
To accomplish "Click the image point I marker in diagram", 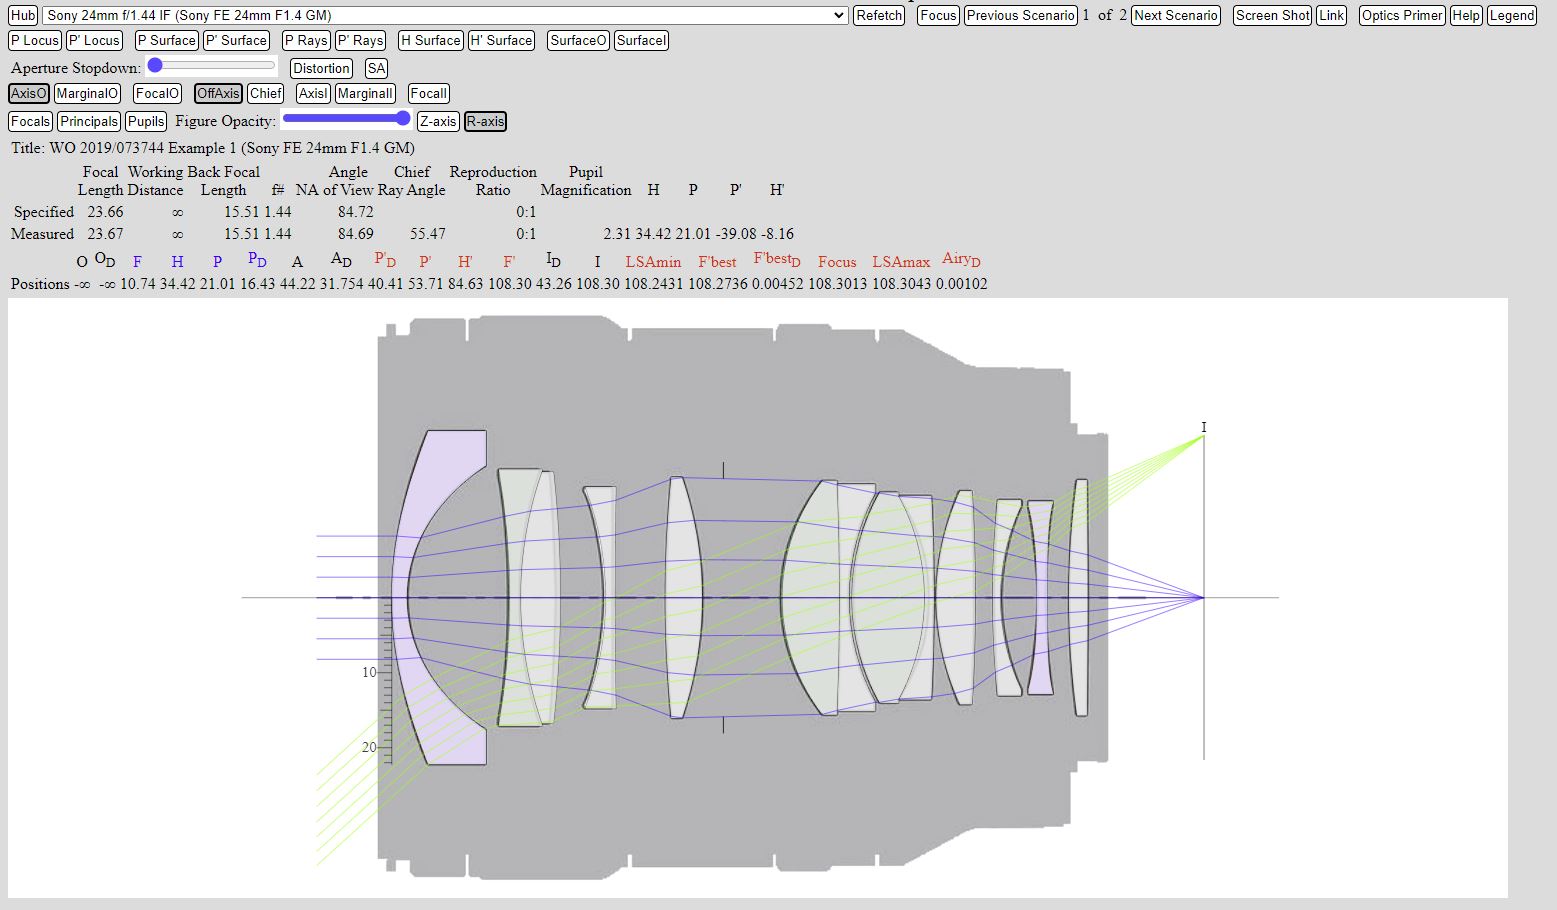I will [1204, 427].
